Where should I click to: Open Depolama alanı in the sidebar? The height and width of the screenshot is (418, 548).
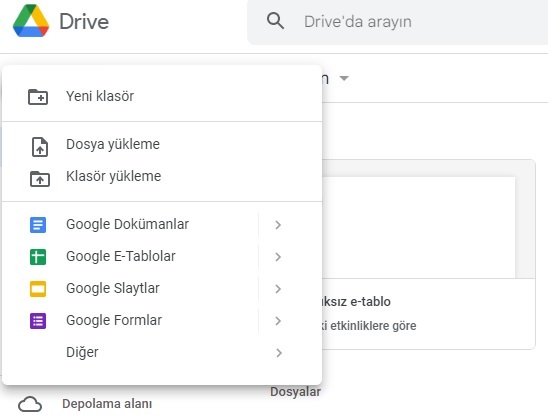pos(107,404)
